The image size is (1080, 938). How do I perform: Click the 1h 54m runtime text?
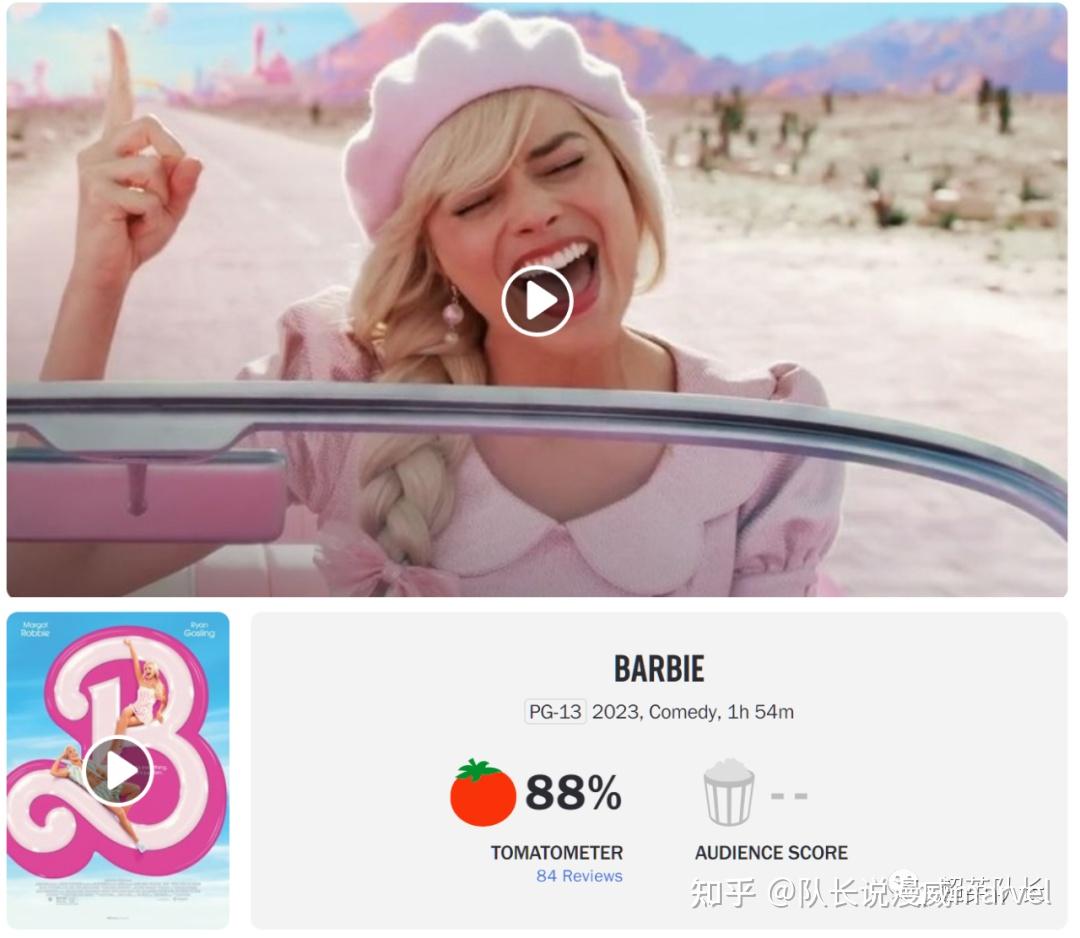click(x=761, y=711)
